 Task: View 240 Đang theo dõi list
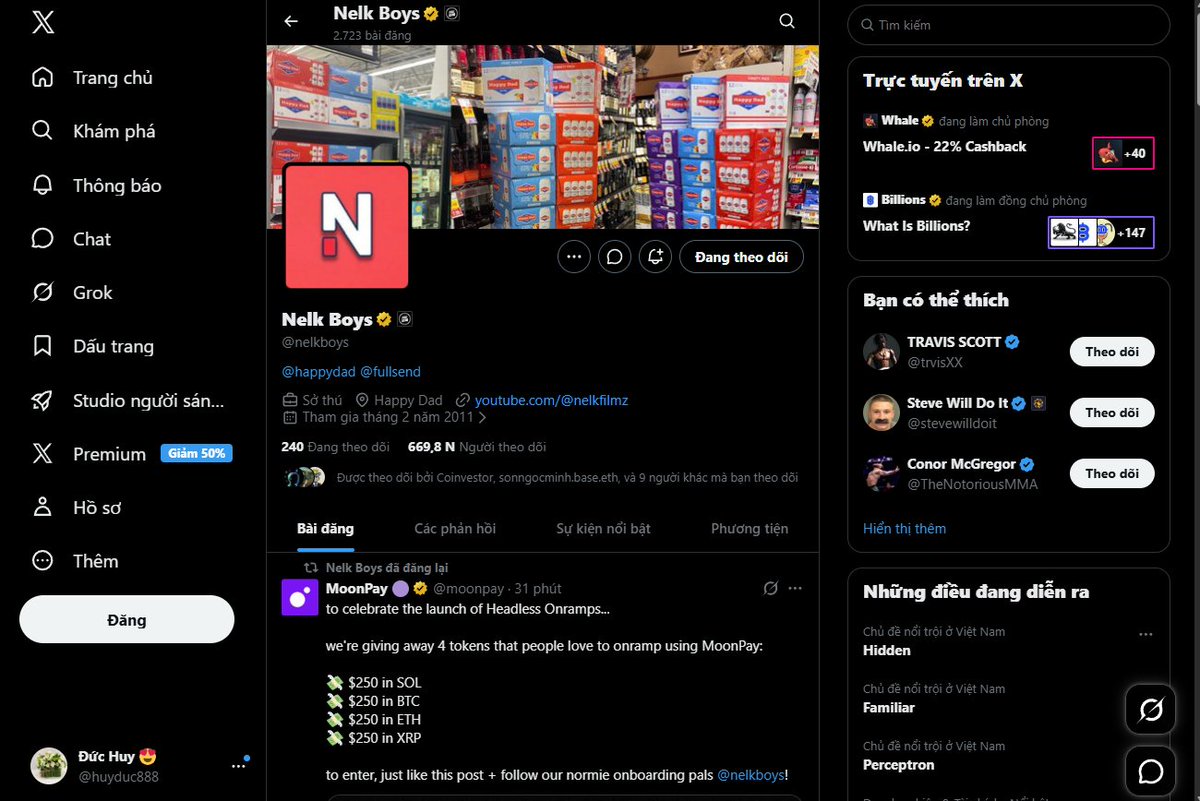[x=335, y=447]
